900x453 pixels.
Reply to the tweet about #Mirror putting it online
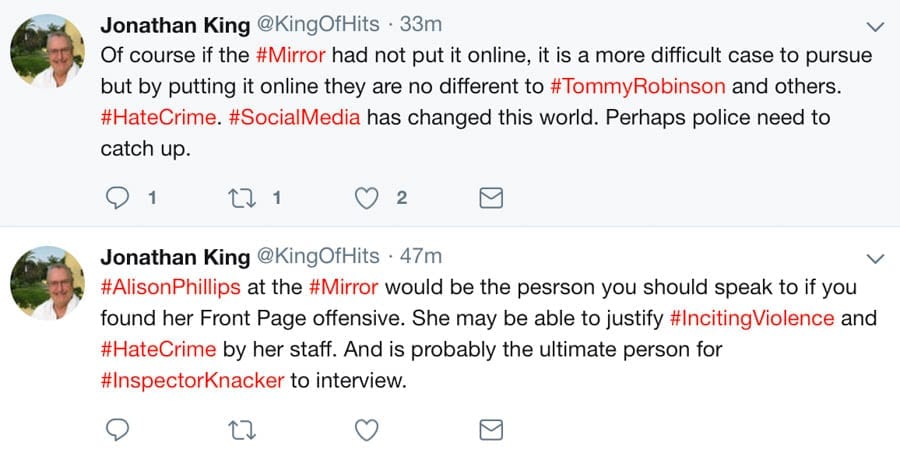click(x=118, y=198)
